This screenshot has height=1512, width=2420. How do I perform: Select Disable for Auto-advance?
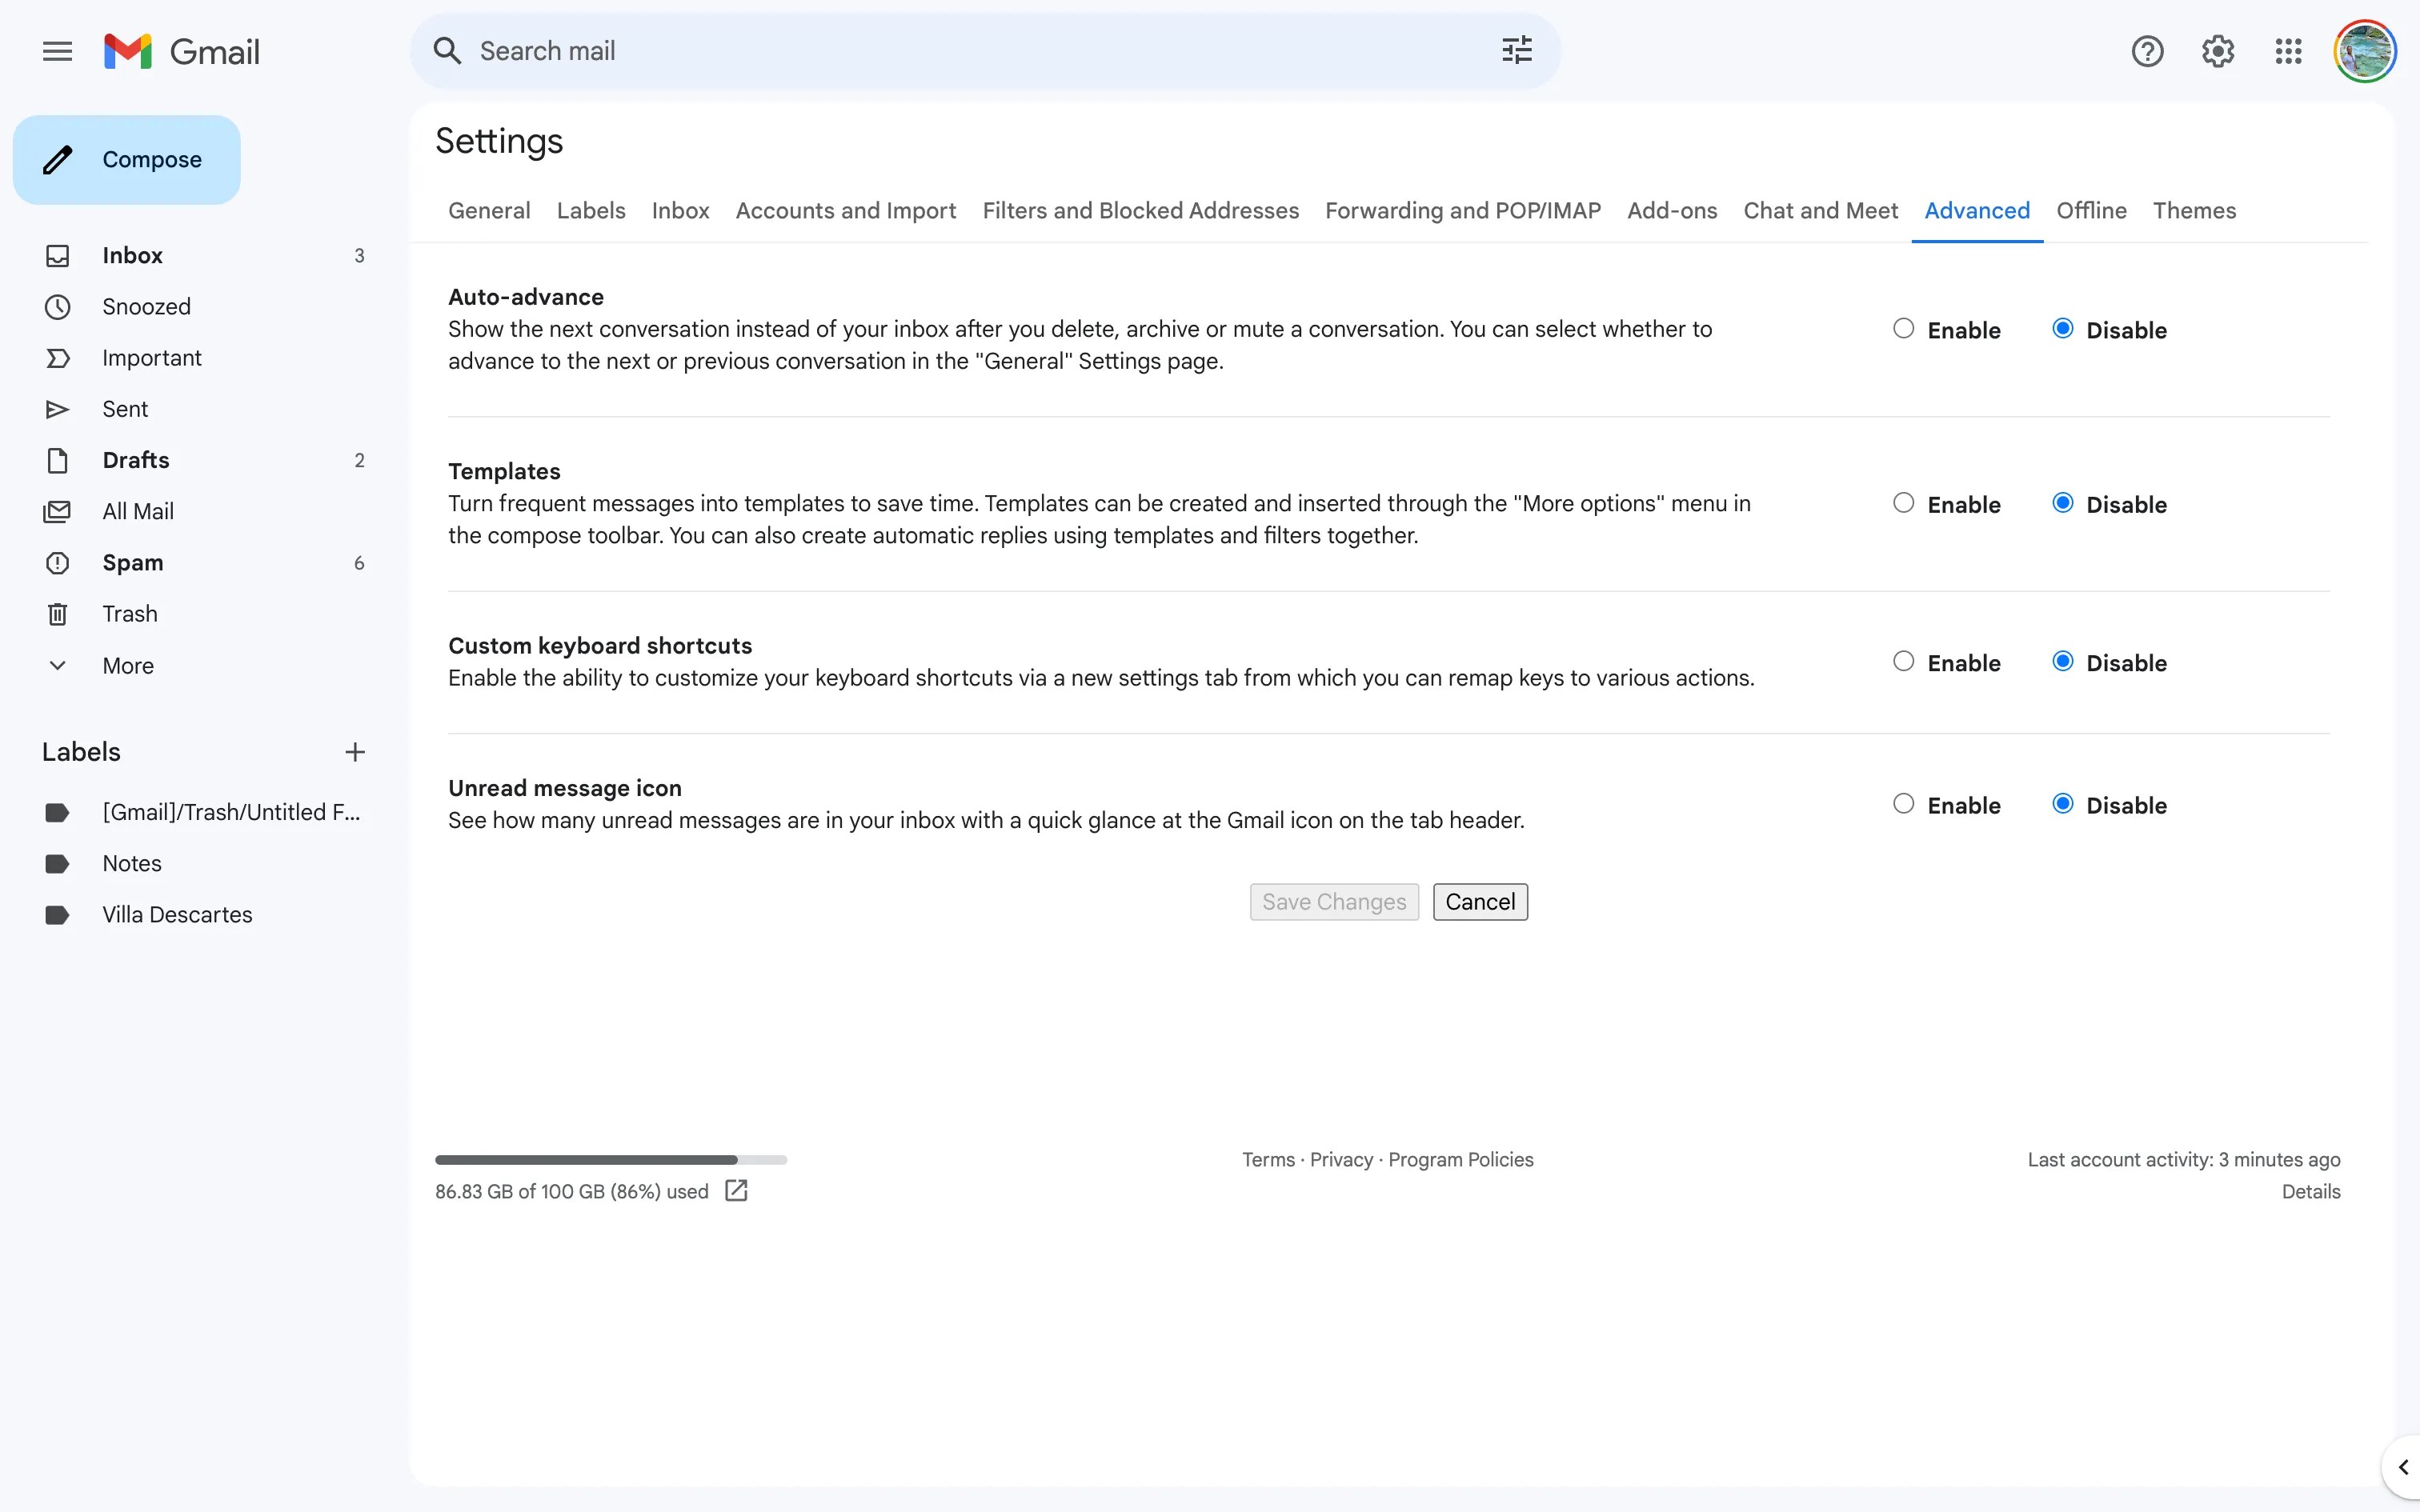[x=2062, y=329]
